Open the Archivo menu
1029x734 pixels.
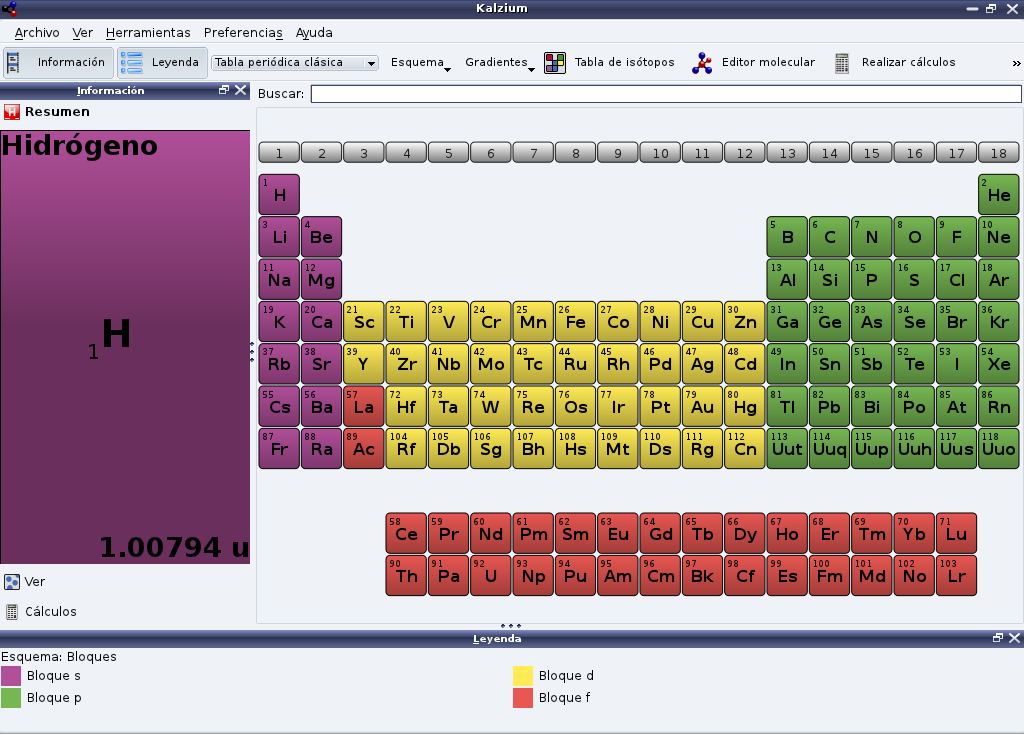37,32
